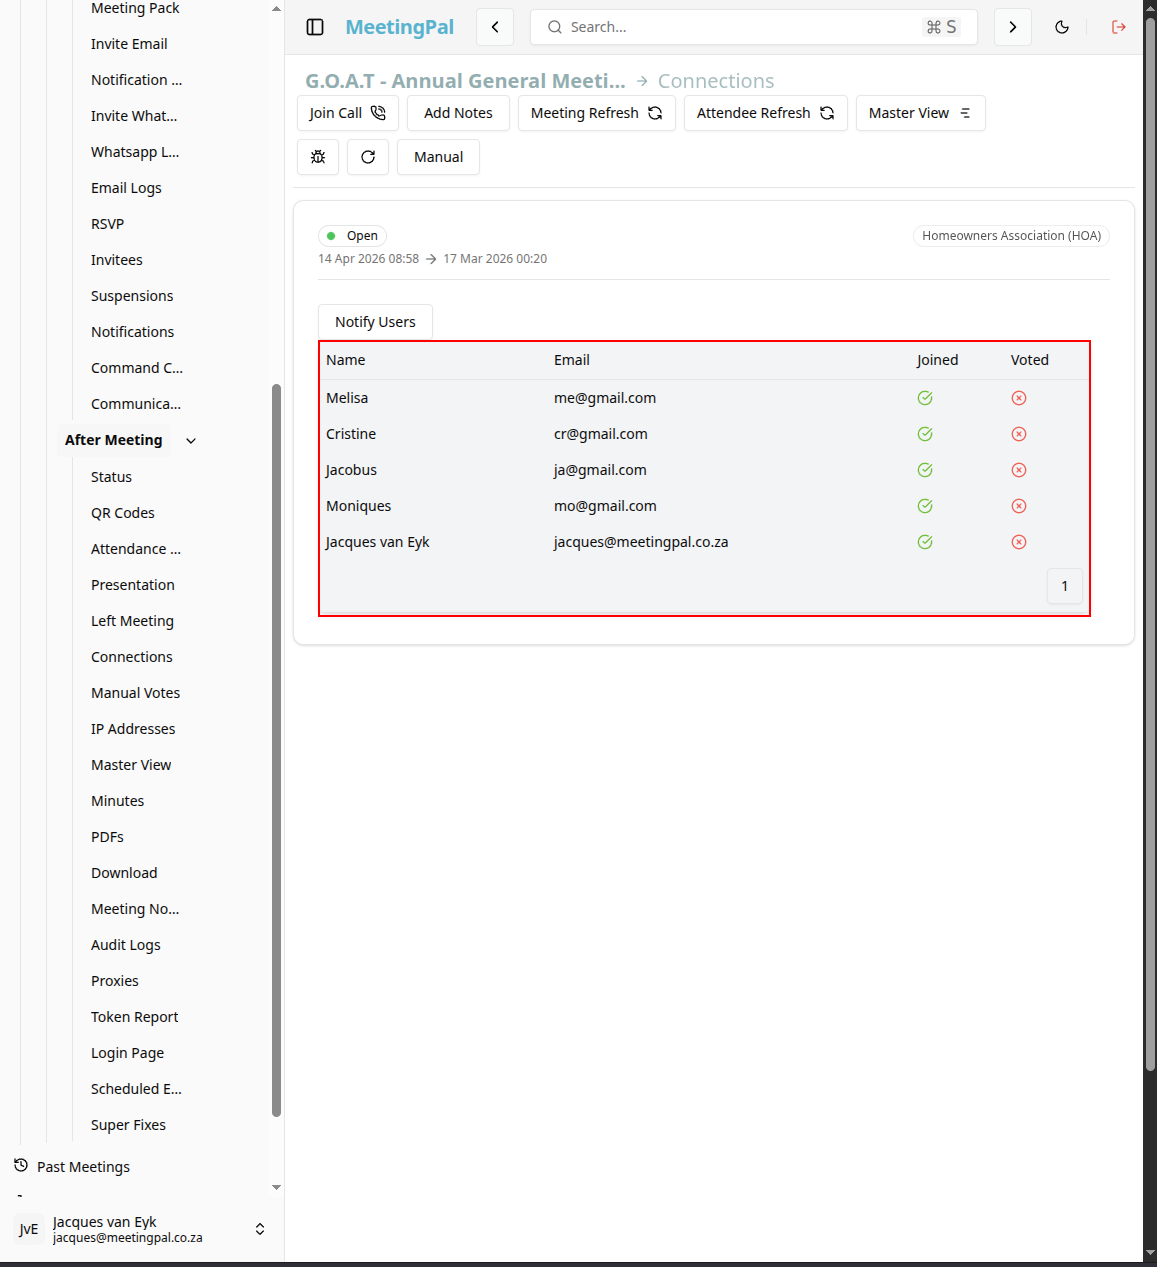Click the bug debug icon button

click(318, 157)
